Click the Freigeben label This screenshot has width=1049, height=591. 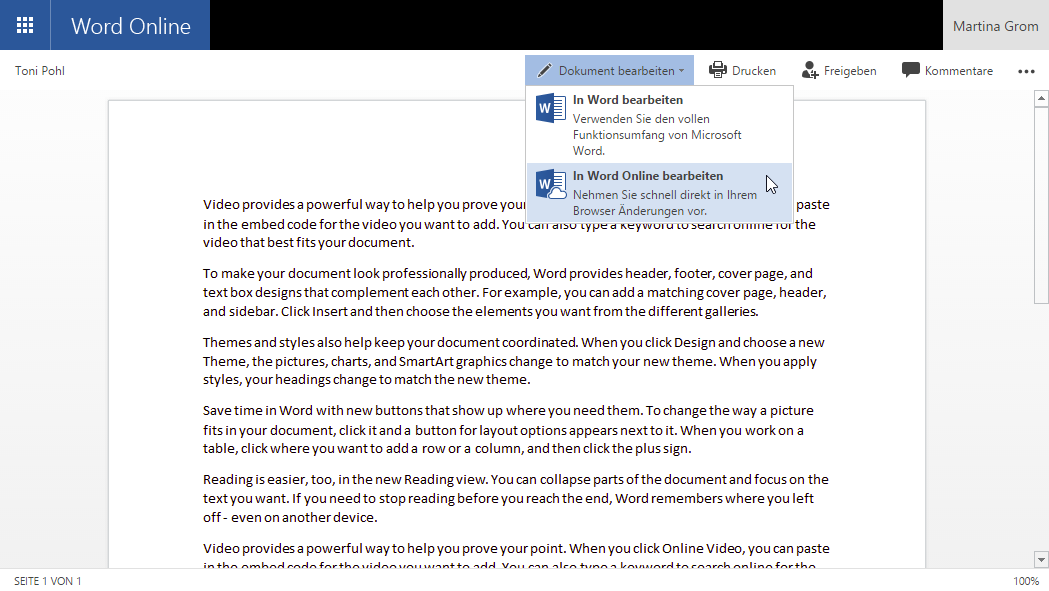pos(850,71)
